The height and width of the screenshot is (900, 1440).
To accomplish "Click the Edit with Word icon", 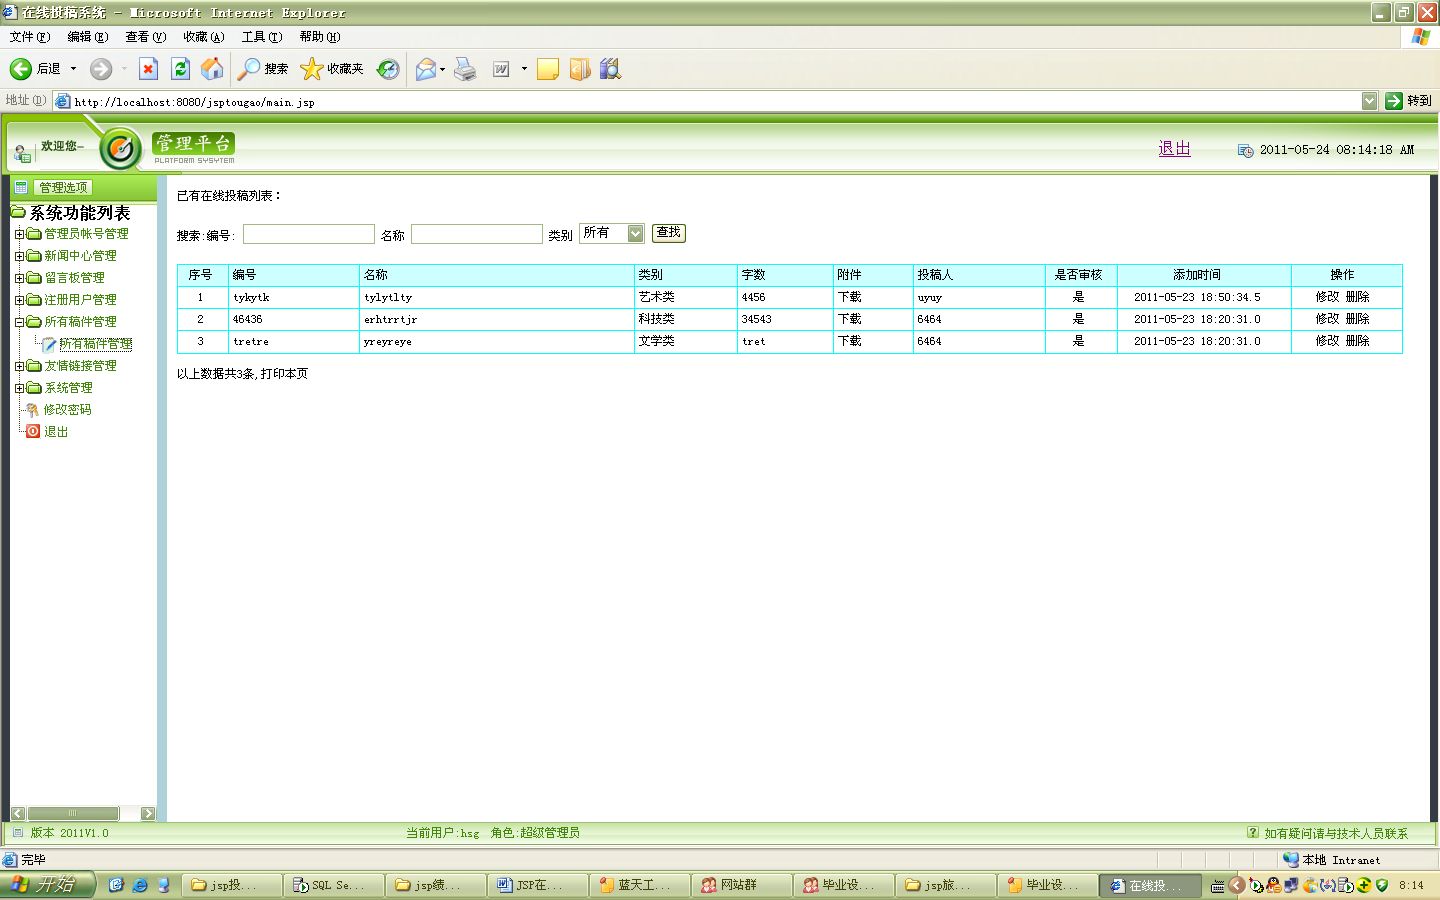I will [x=501, y=69].
